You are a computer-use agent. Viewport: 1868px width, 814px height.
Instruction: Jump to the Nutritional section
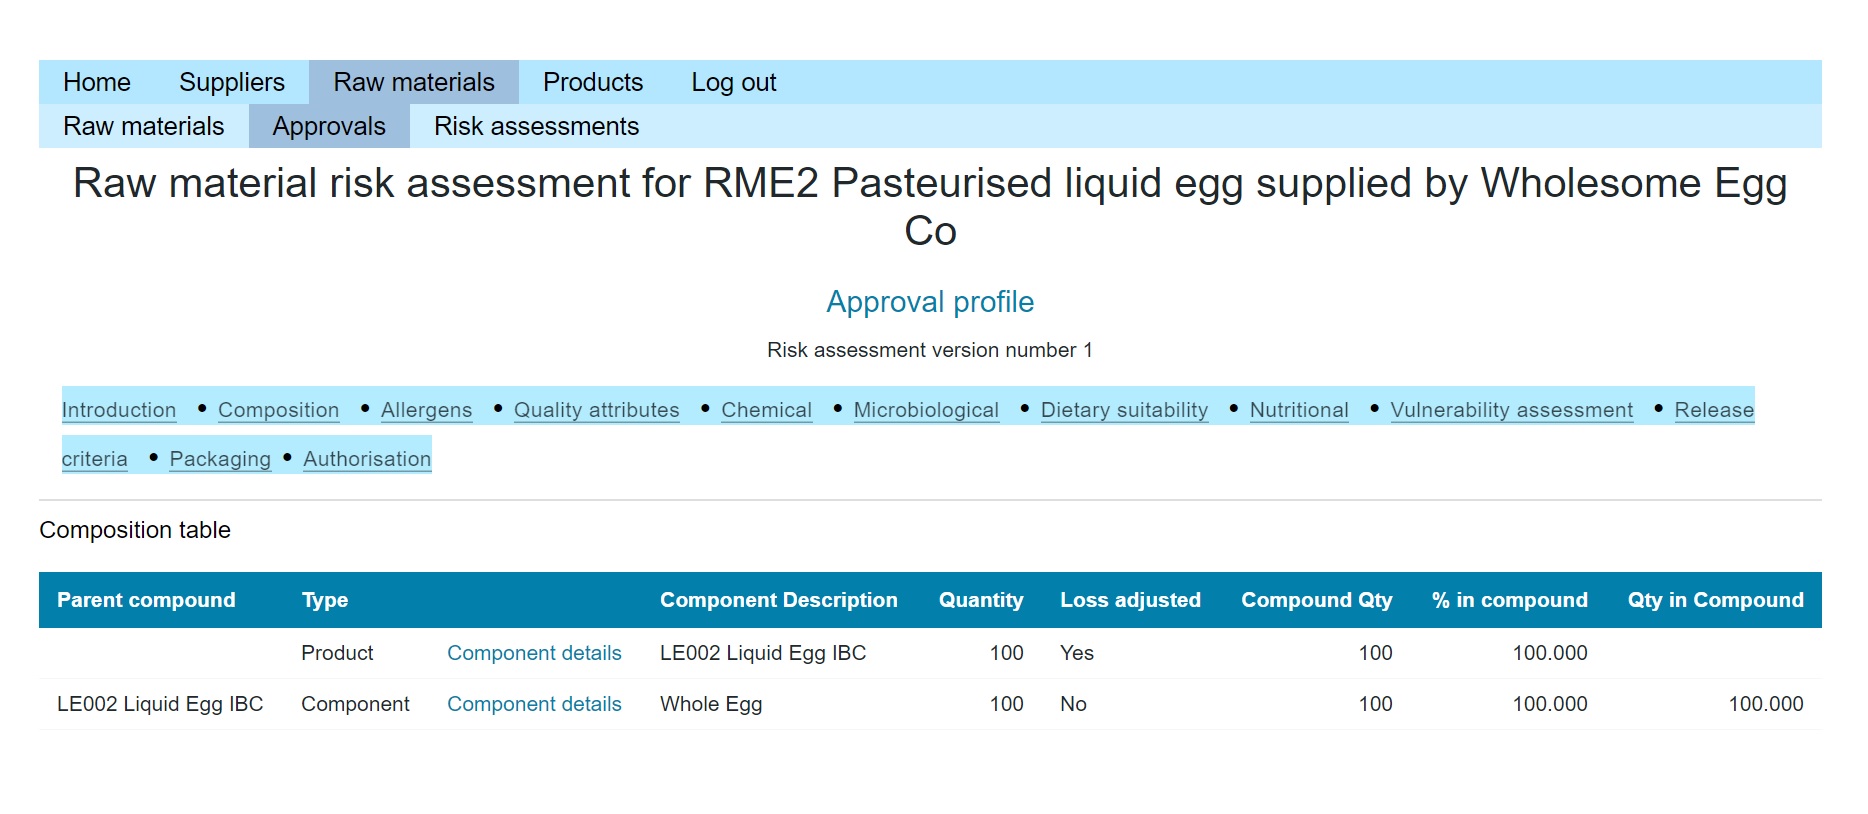pos(1299,410)
